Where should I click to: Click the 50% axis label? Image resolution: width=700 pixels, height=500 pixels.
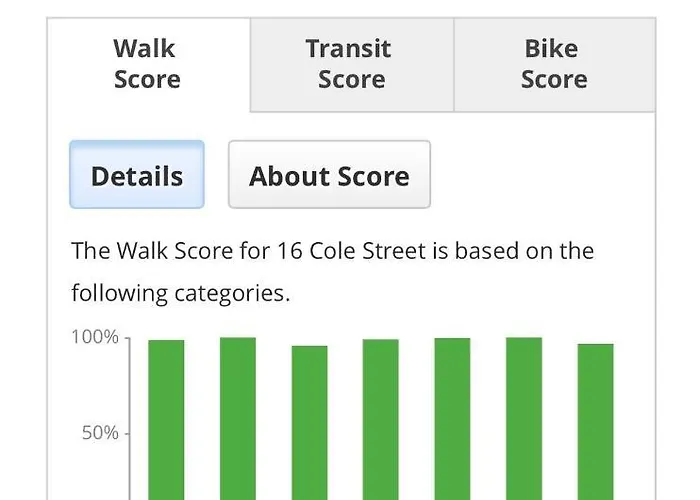pos(99,433)
